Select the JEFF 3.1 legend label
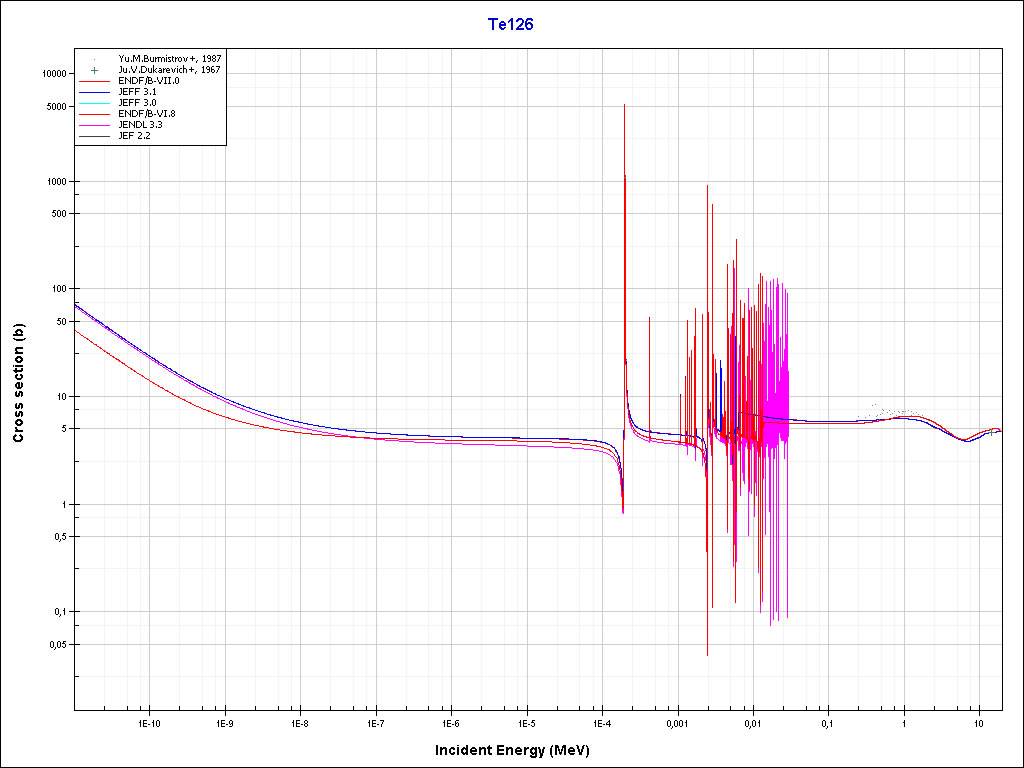This screenshot has height=768, width=1024. [x=137, y=92]
